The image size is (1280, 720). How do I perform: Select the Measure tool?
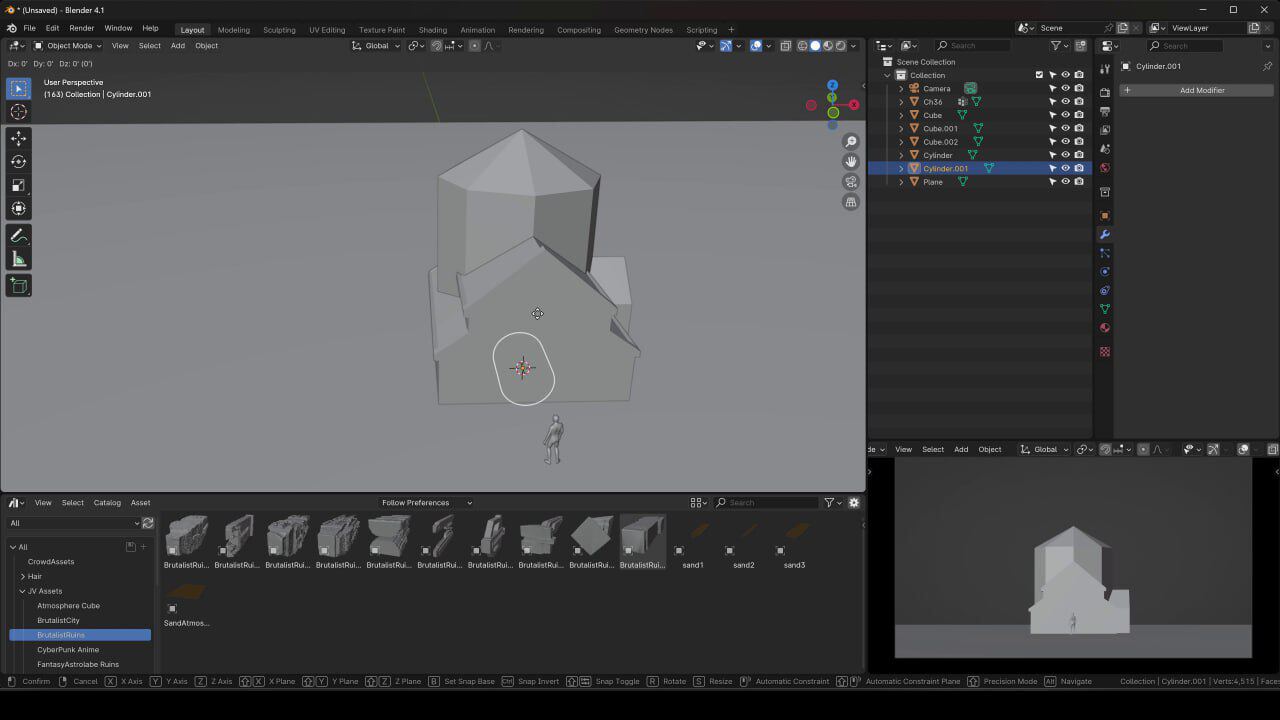(x=18, y=259)
